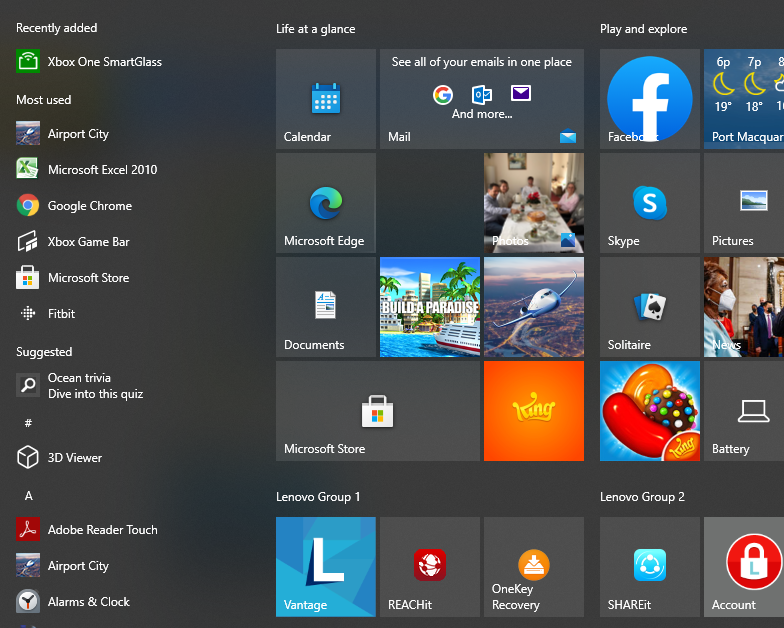784x628 pixels.
Task: Open the orange King tile
Action: click(x=534, y=411)
